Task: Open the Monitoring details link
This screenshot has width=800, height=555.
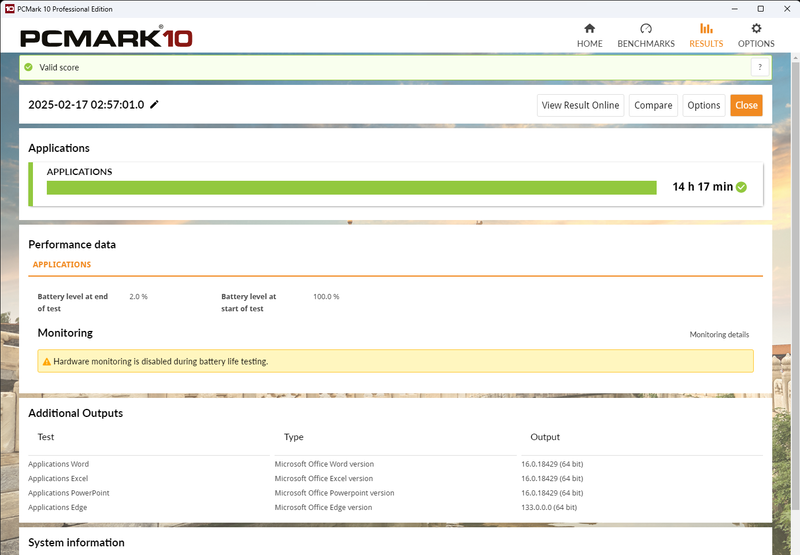Action: click(719, 335)
